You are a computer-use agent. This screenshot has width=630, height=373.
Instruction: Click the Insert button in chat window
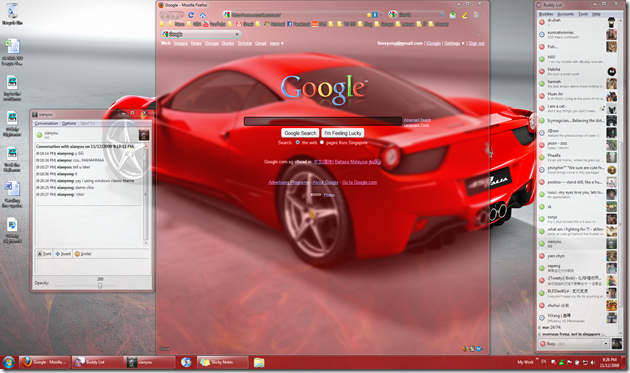click(63, 254)
